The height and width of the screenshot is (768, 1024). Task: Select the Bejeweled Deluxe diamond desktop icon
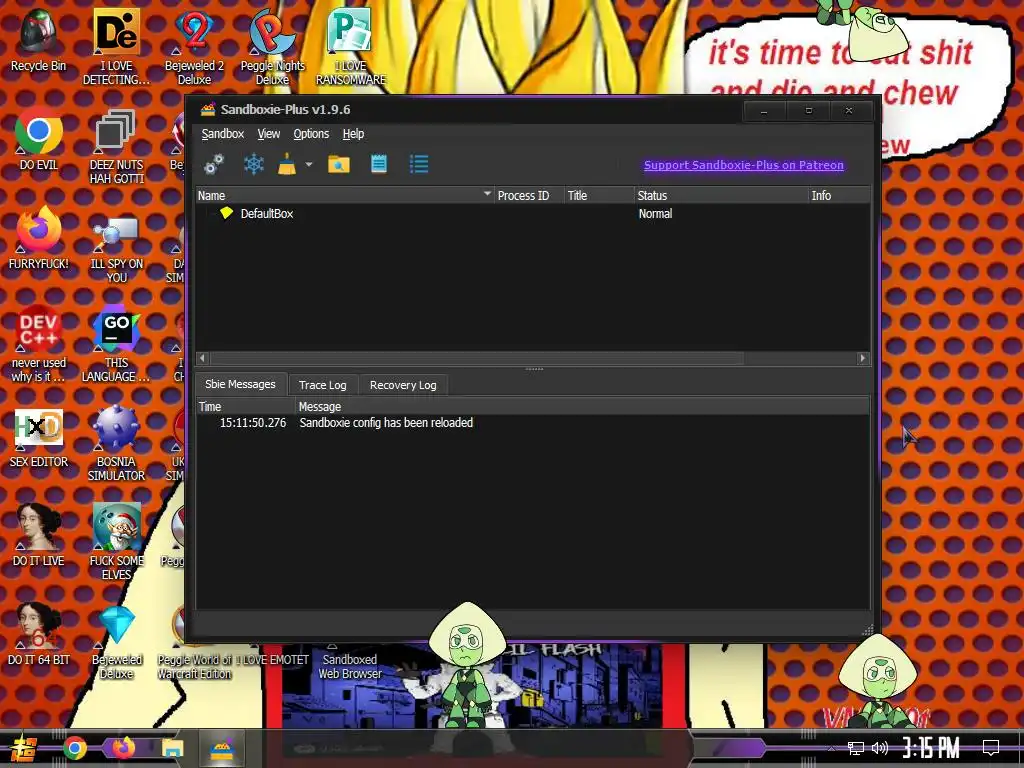click(x=116, y=642)
